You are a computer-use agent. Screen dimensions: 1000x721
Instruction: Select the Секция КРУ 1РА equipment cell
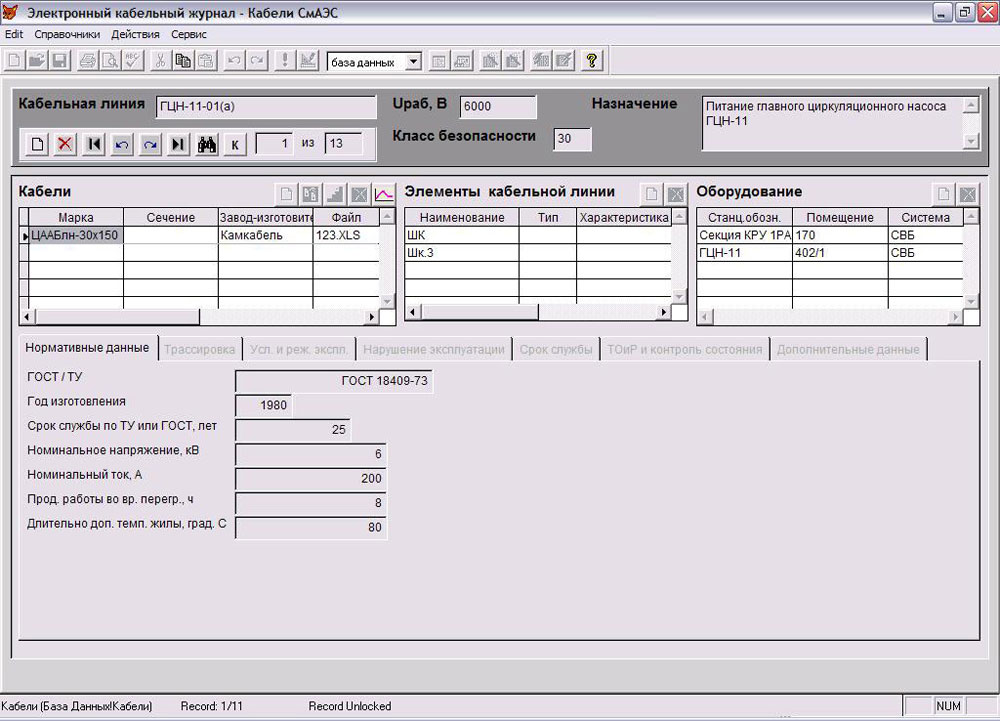(x=744, y=235)
